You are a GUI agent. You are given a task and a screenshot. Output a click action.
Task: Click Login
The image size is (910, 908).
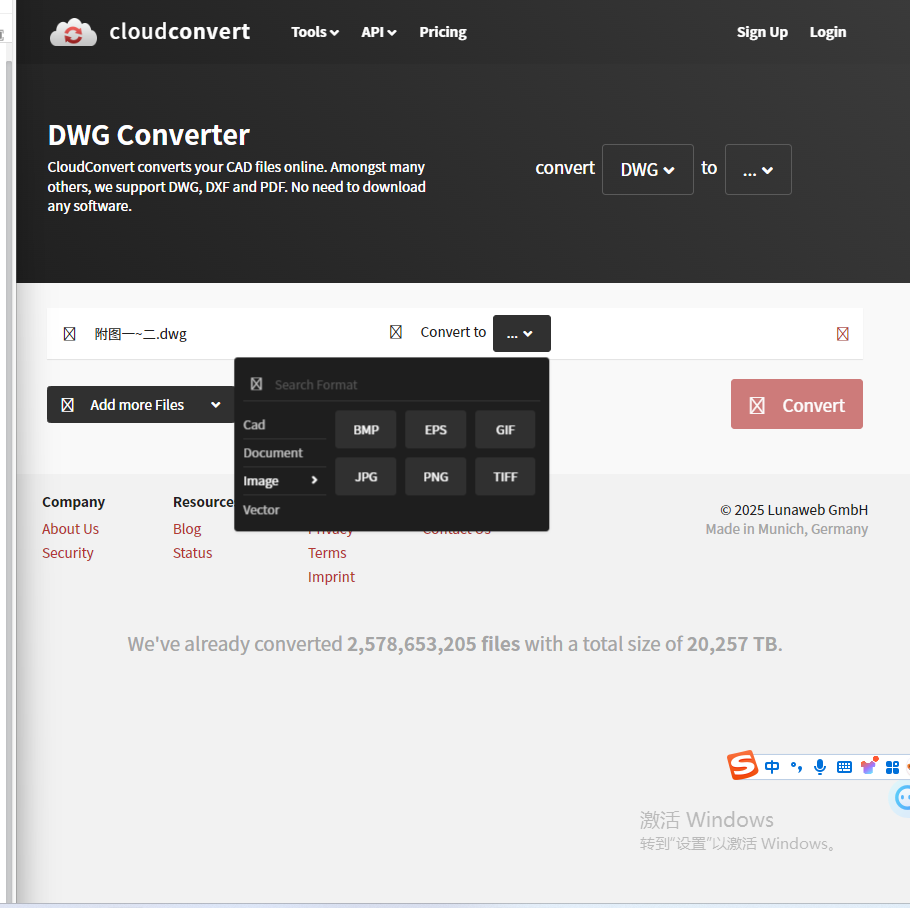pyautogui.click(x=828, y=32)
